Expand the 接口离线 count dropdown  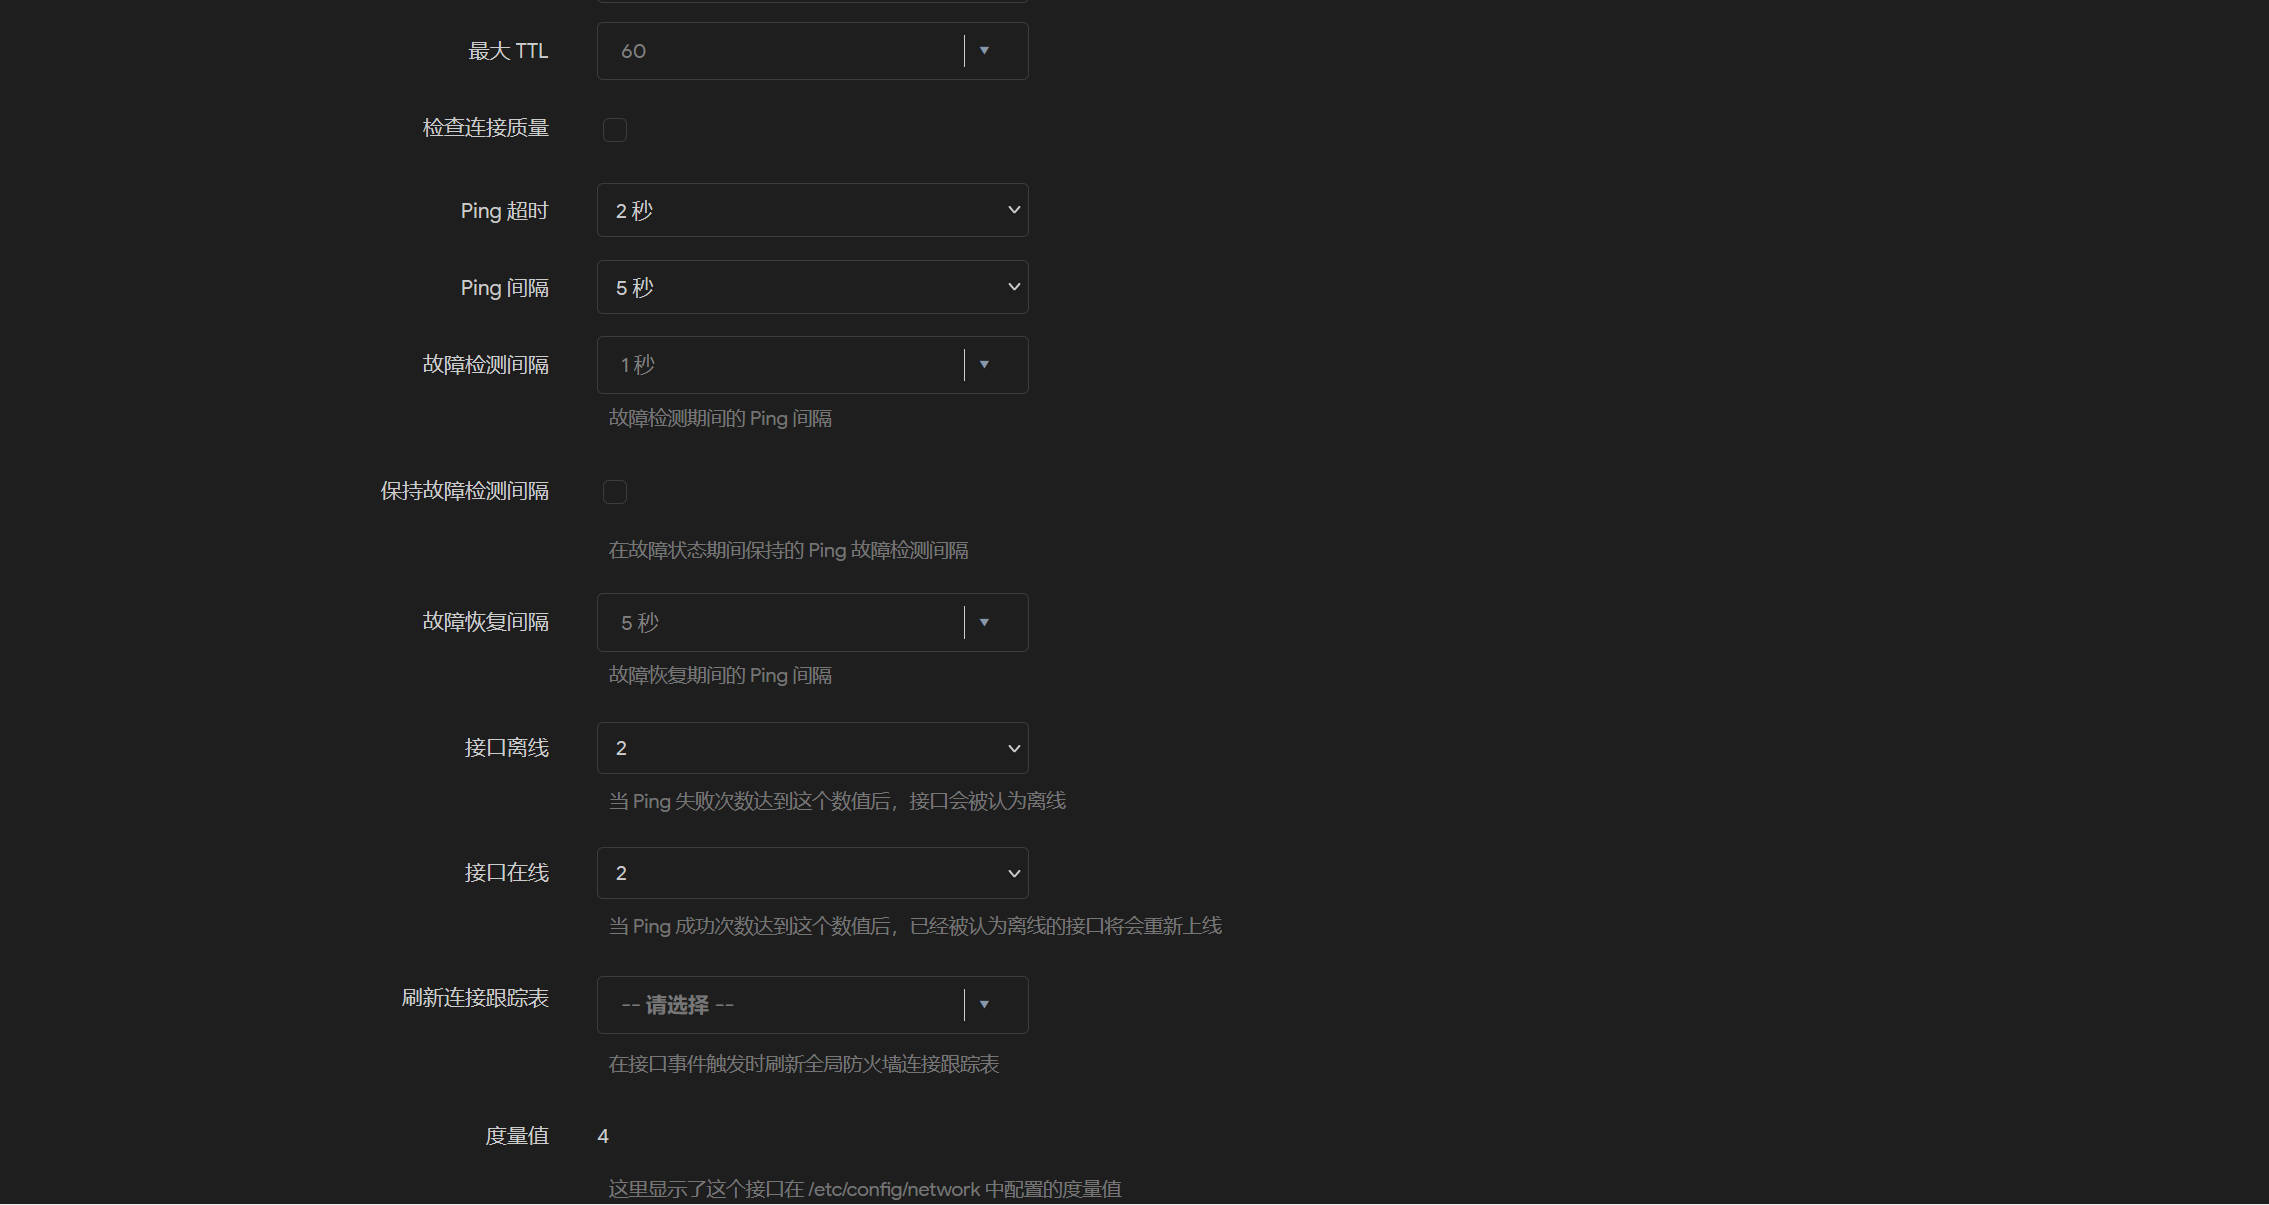click(x=812, y=748)
